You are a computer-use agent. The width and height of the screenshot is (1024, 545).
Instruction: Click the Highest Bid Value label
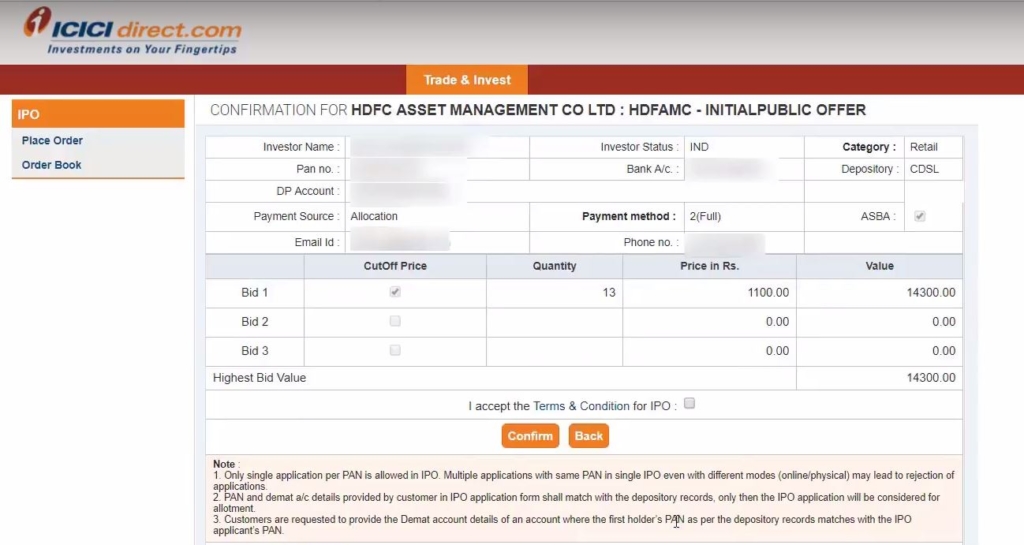[259, 378]
